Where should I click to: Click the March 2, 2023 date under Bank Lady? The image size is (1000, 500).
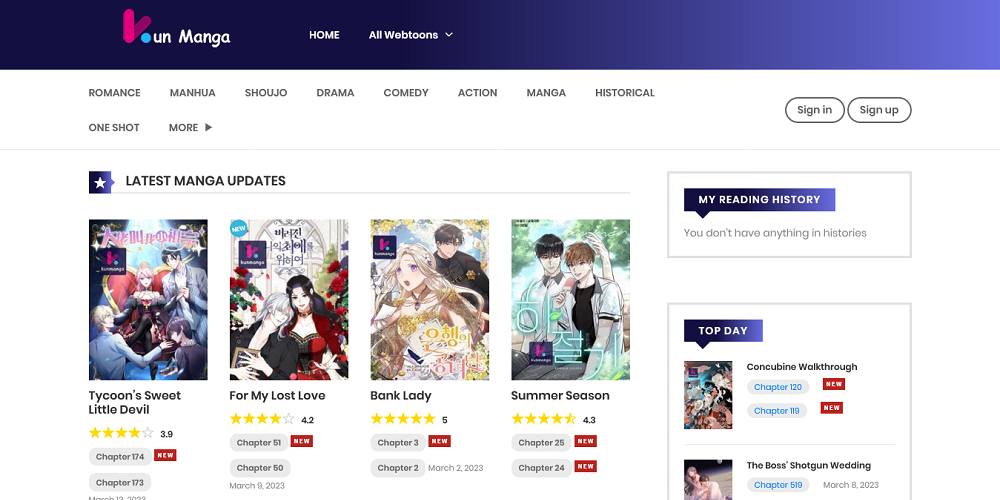coord(455,468)
